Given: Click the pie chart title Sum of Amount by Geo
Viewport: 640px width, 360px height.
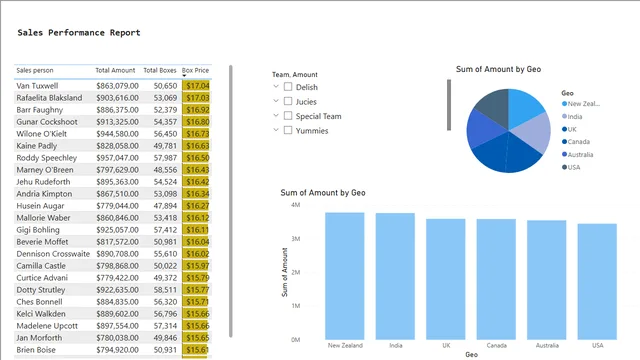Looking at the screenshot, I should click(x=498, y=69).
